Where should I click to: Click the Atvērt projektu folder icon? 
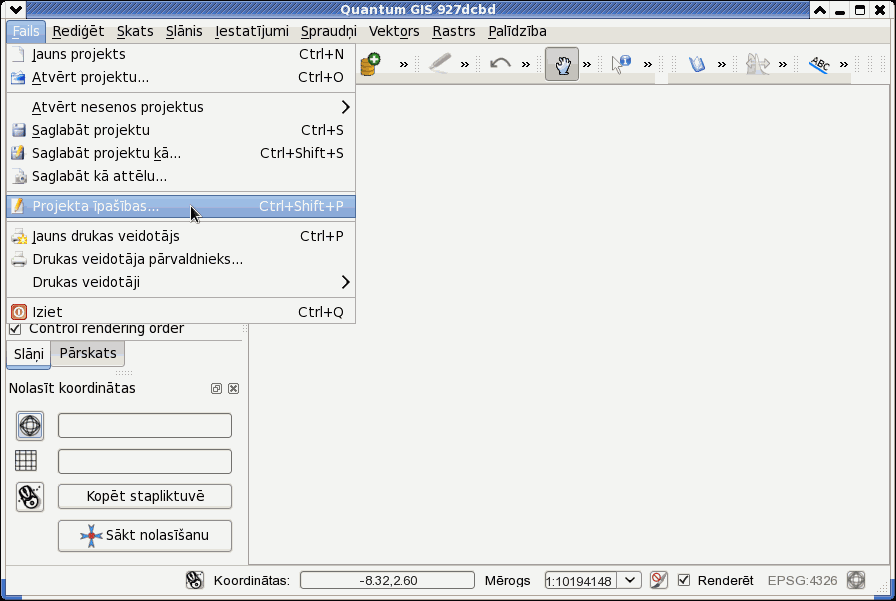[x=18, y=77]
